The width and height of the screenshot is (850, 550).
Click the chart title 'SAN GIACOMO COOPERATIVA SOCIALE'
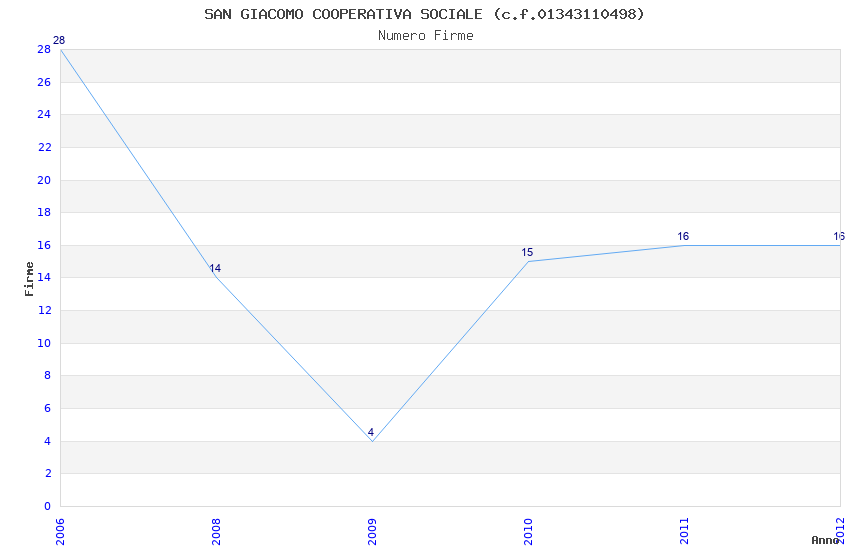tap(343, 14)
